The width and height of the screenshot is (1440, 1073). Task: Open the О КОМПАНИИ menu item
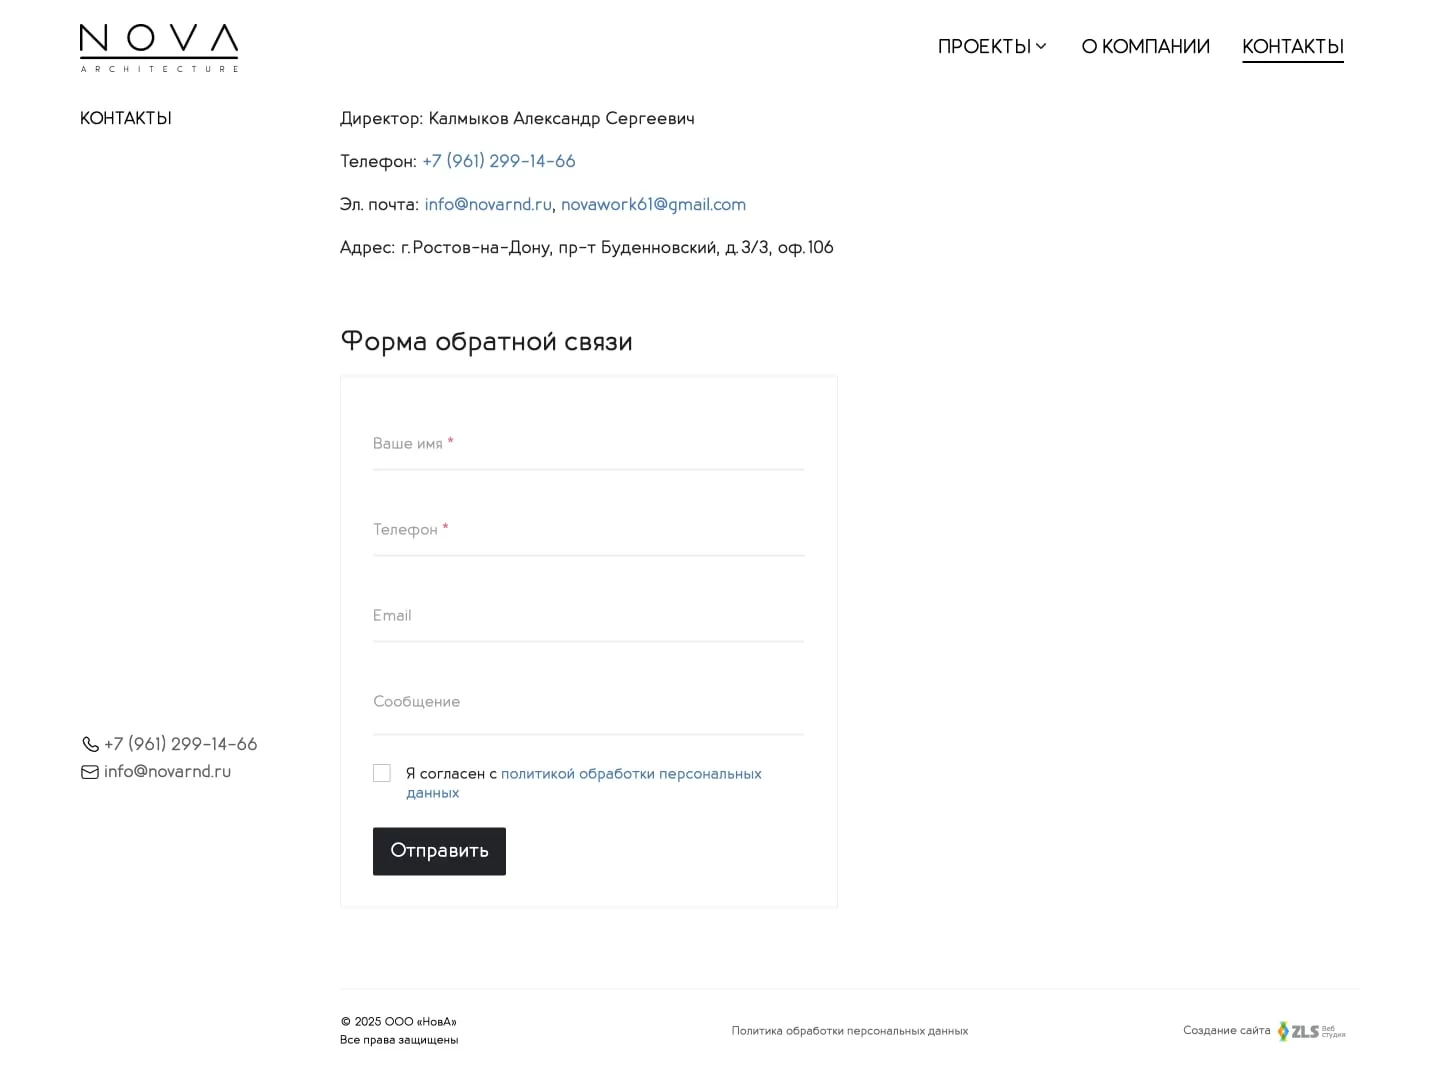pyautogui.click(x=1145, y=46)
